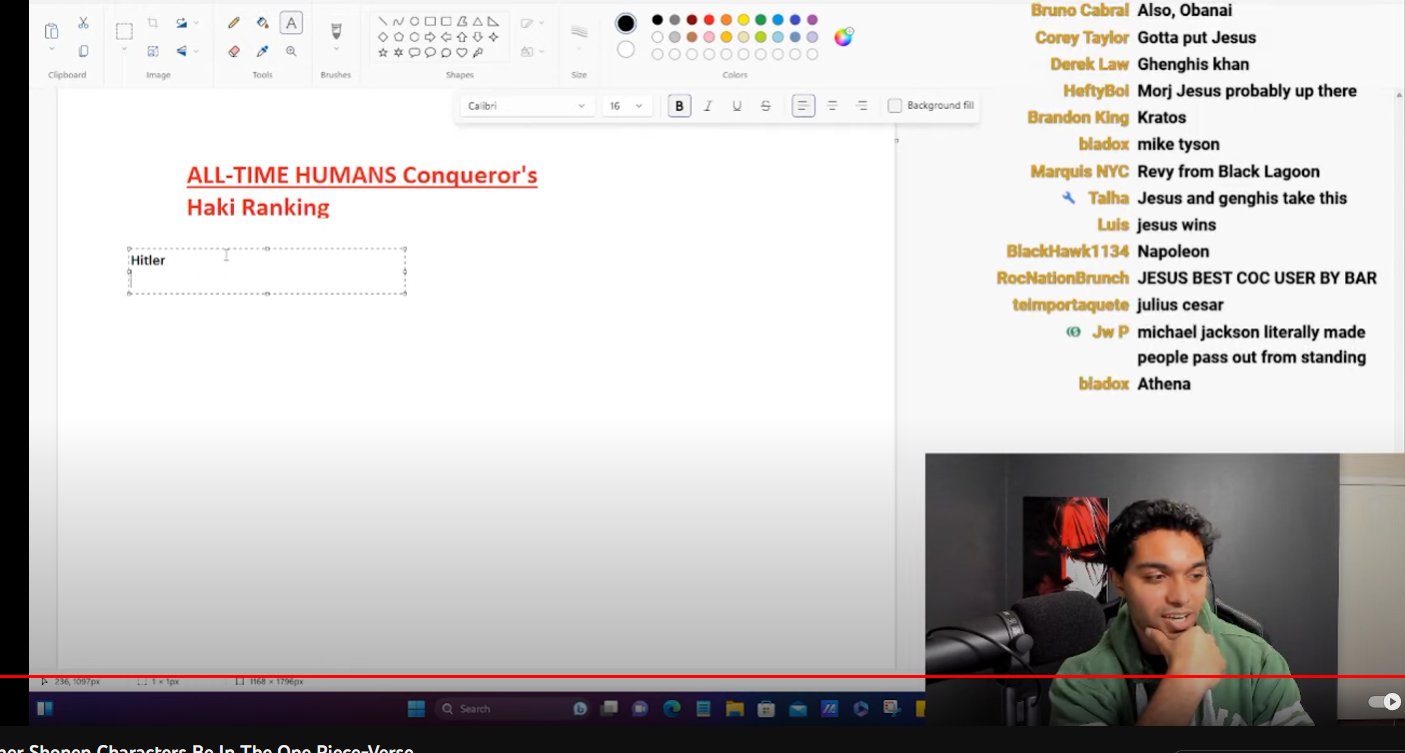The image size is (1405, 753).
Task: Select the Pencil tool
Action: coord(233,22)
